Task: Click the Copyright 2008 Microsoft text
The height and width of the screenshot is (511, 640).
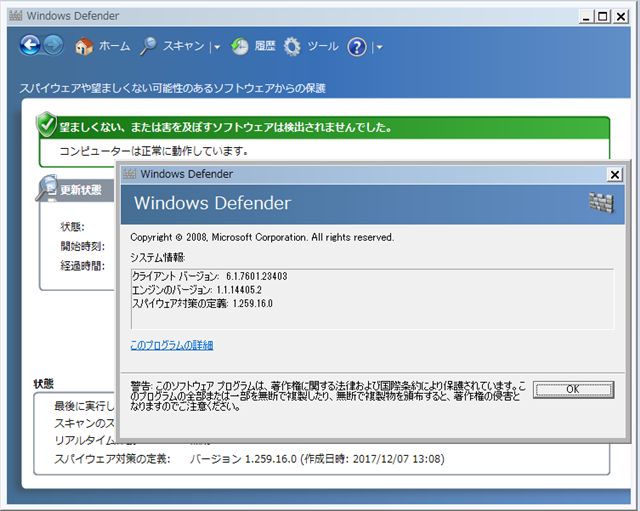Action: pyautogui.click(x=262, y=237)
